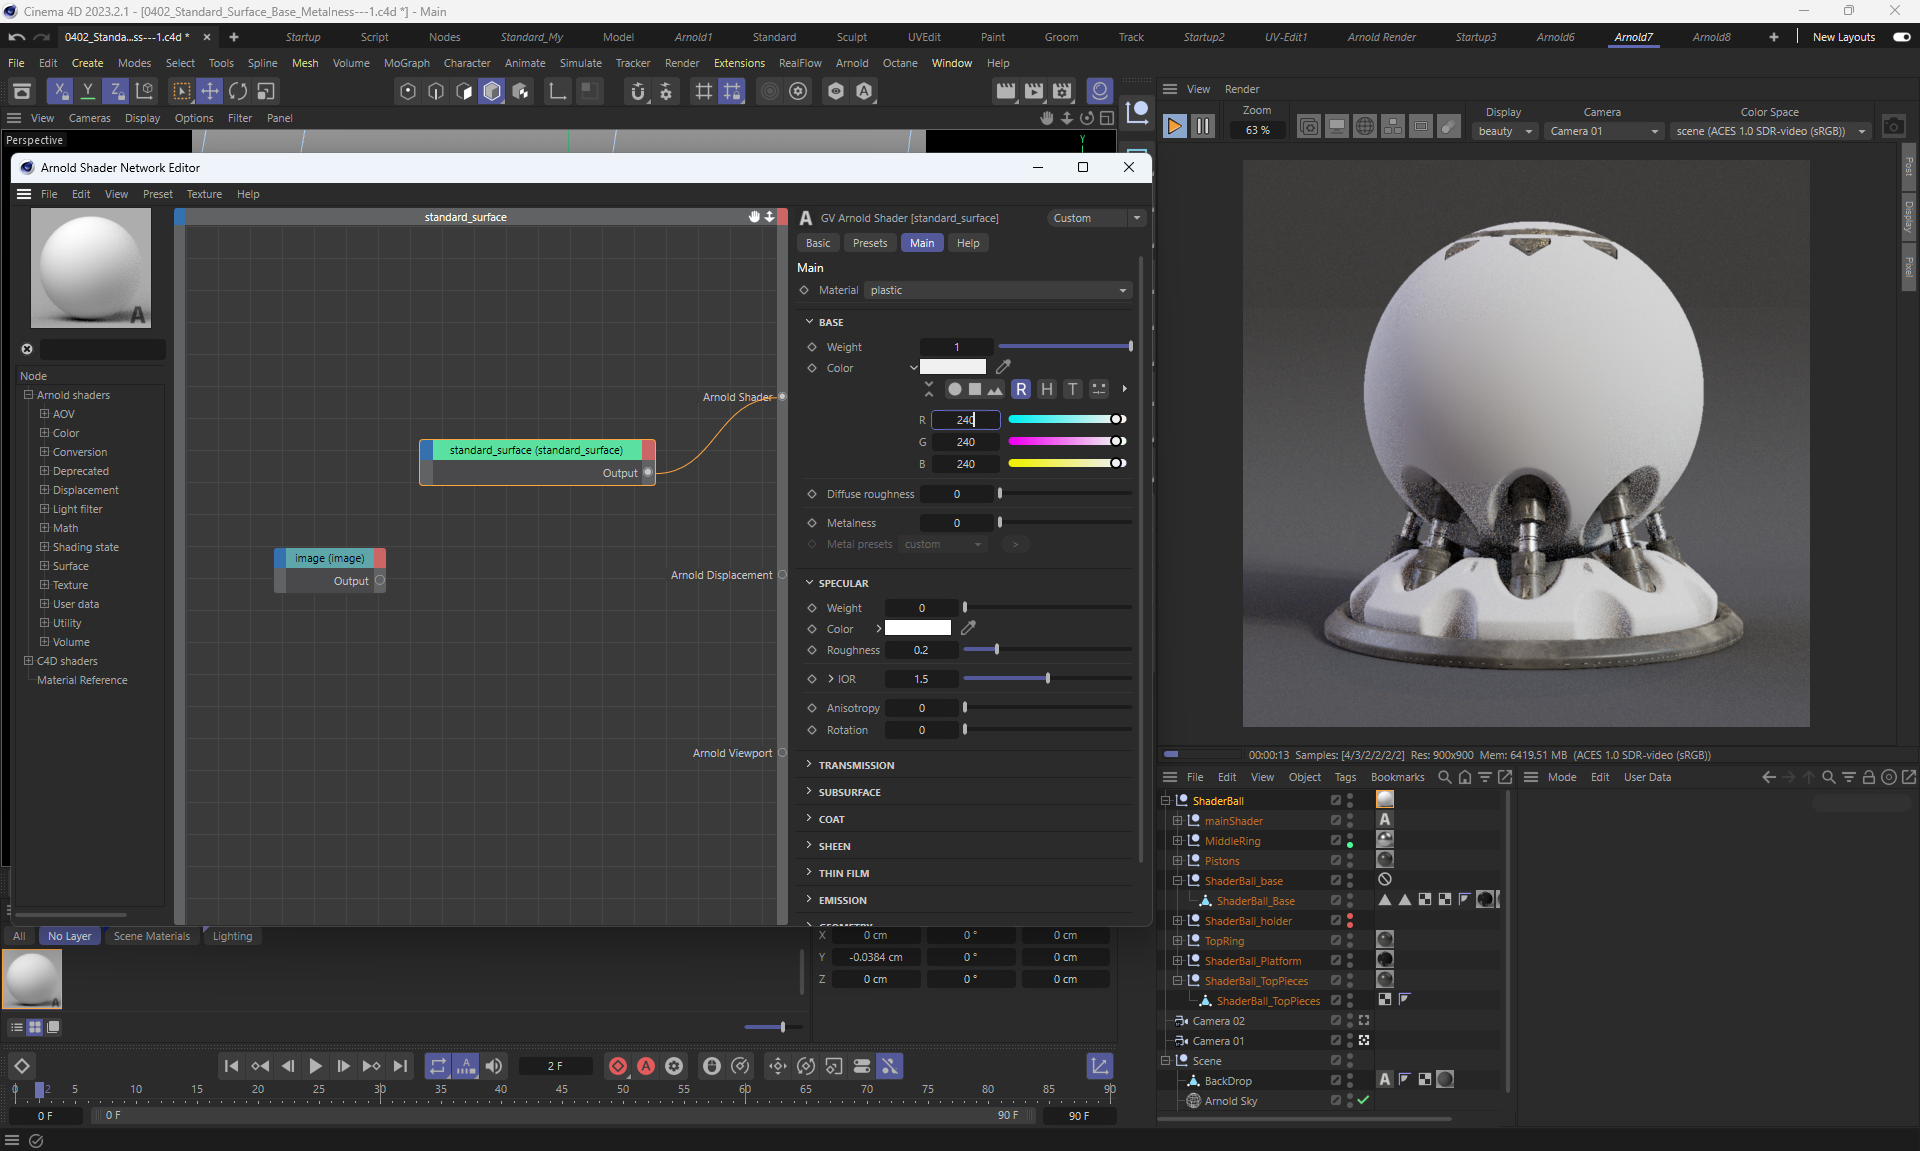
Task: Pick base color with the eyedropper
Action: point(1003,367)
